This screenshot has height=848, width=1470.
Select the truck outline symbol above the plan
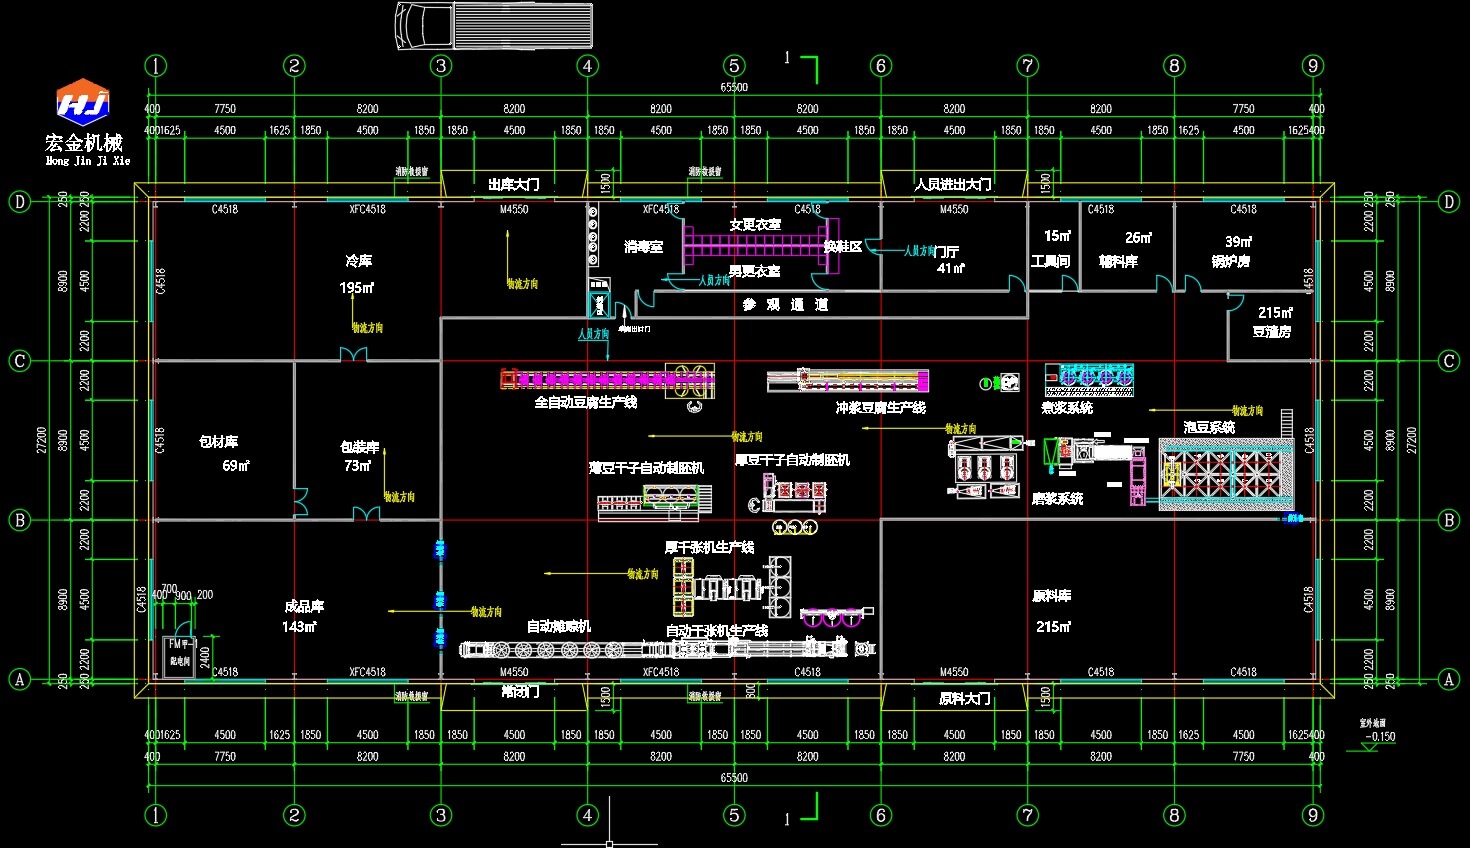point(494,25)
